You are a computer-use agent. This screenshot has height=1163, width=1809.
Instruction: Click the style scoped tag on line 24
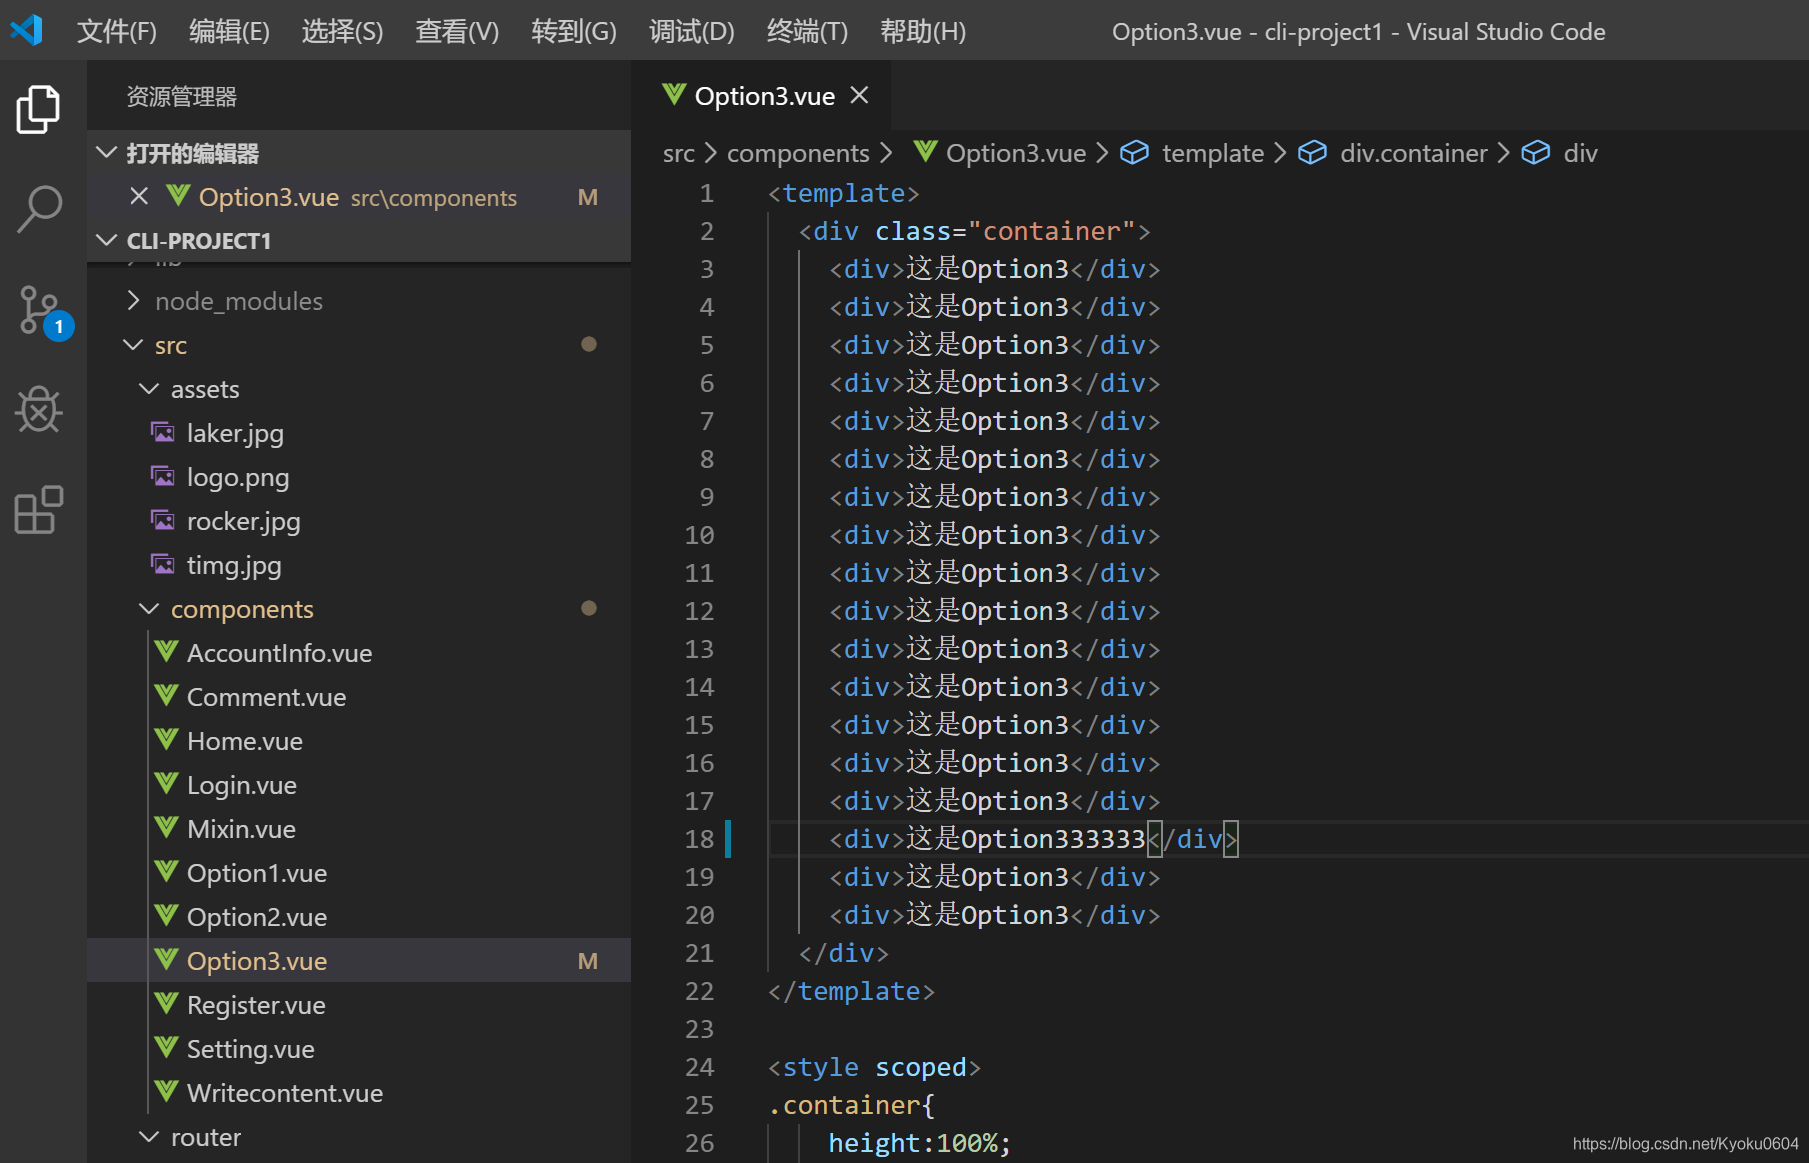(x=874, y=1067)
